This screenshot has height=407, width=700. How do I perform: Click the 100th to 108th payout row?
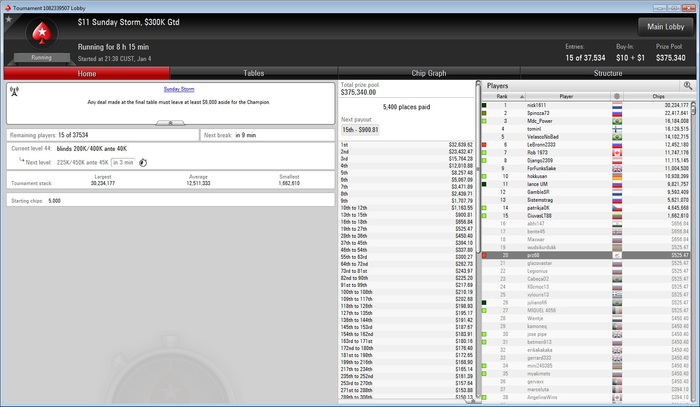coord(406,292)
